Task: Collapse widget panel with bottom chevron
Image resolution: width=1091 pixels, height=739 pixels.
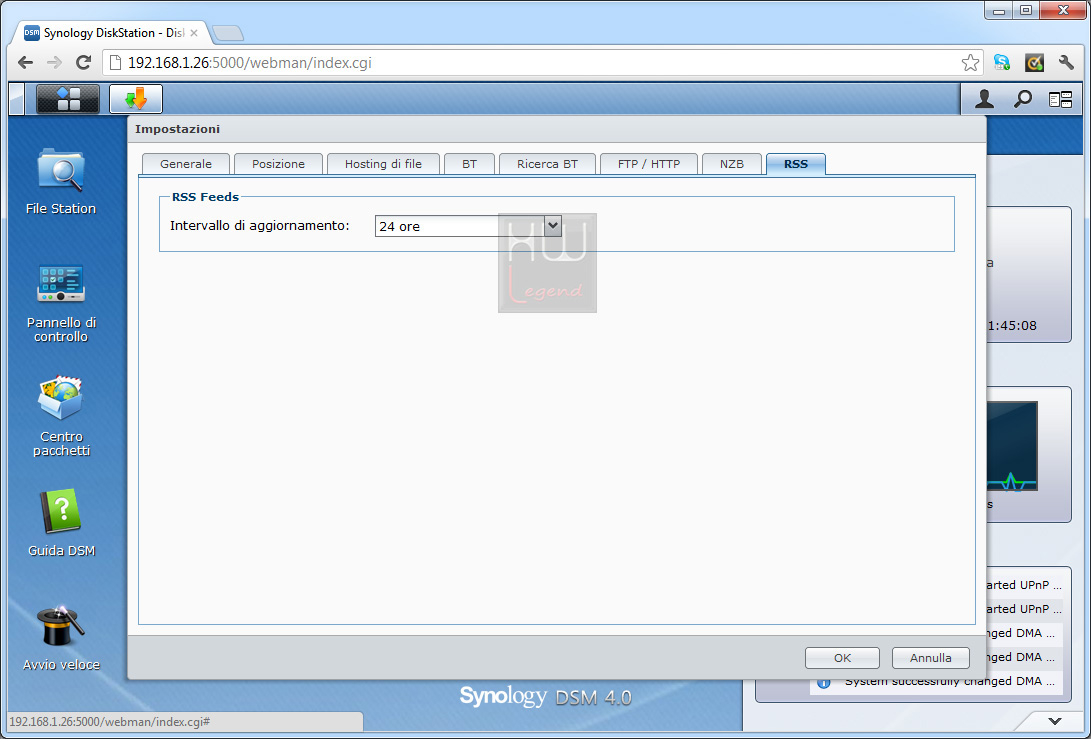Action: click(1055, 722)
